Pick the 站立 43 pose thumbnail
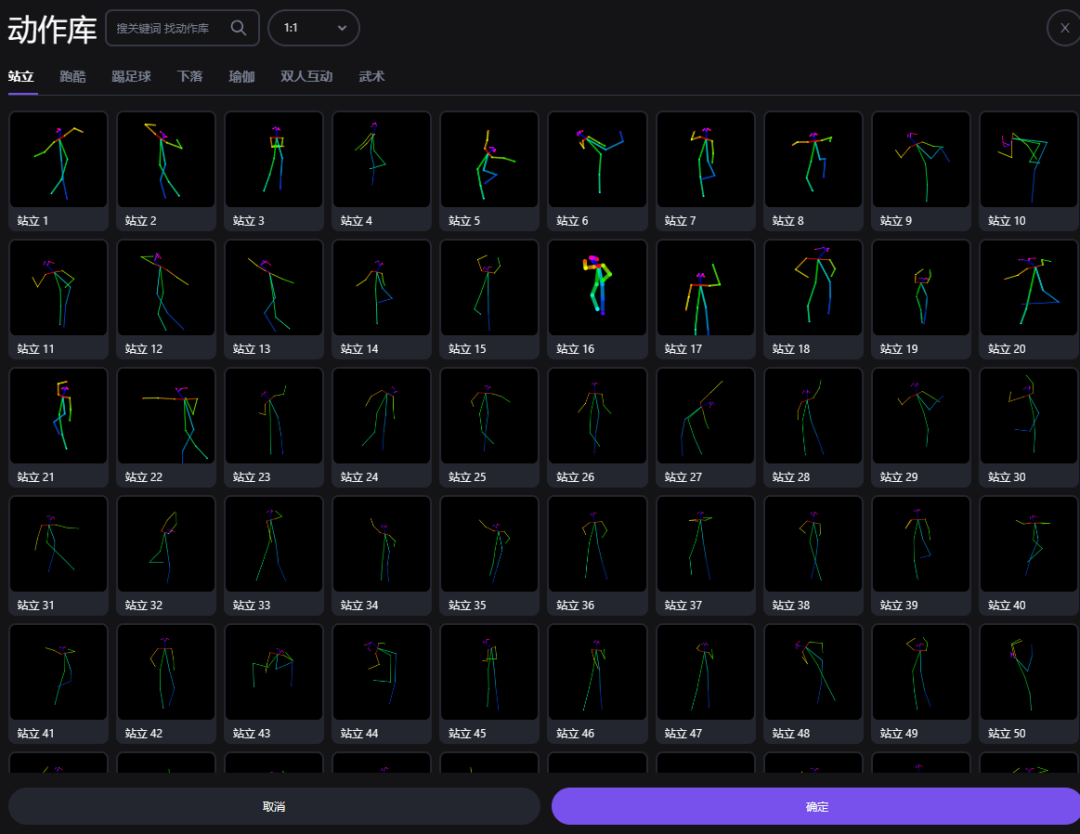This screenshot has height=834, width=1080. [274, 672]
